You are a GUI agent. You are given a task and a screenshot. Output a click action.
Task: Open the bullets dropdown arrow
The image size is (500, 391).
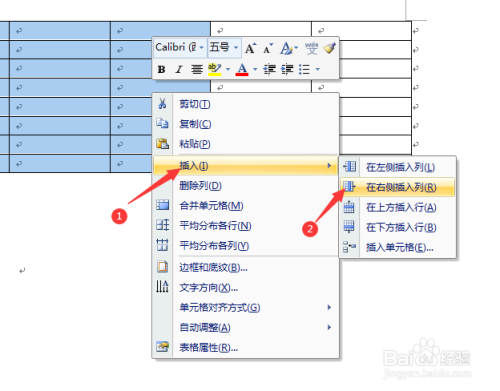[x=318, y=69]
